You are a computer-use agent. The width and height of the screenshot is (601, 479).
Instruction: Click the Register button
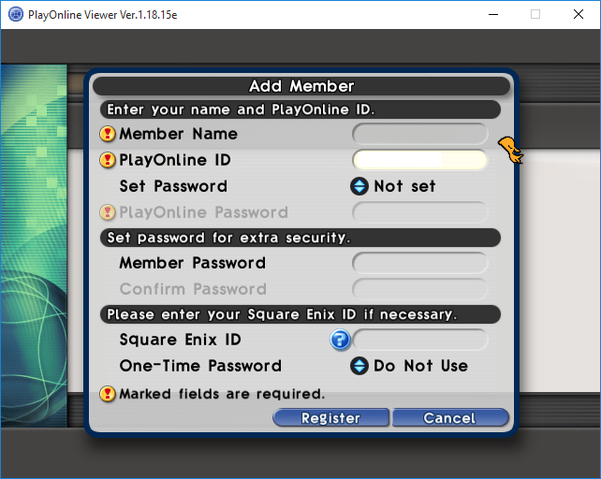coord(331,418)
